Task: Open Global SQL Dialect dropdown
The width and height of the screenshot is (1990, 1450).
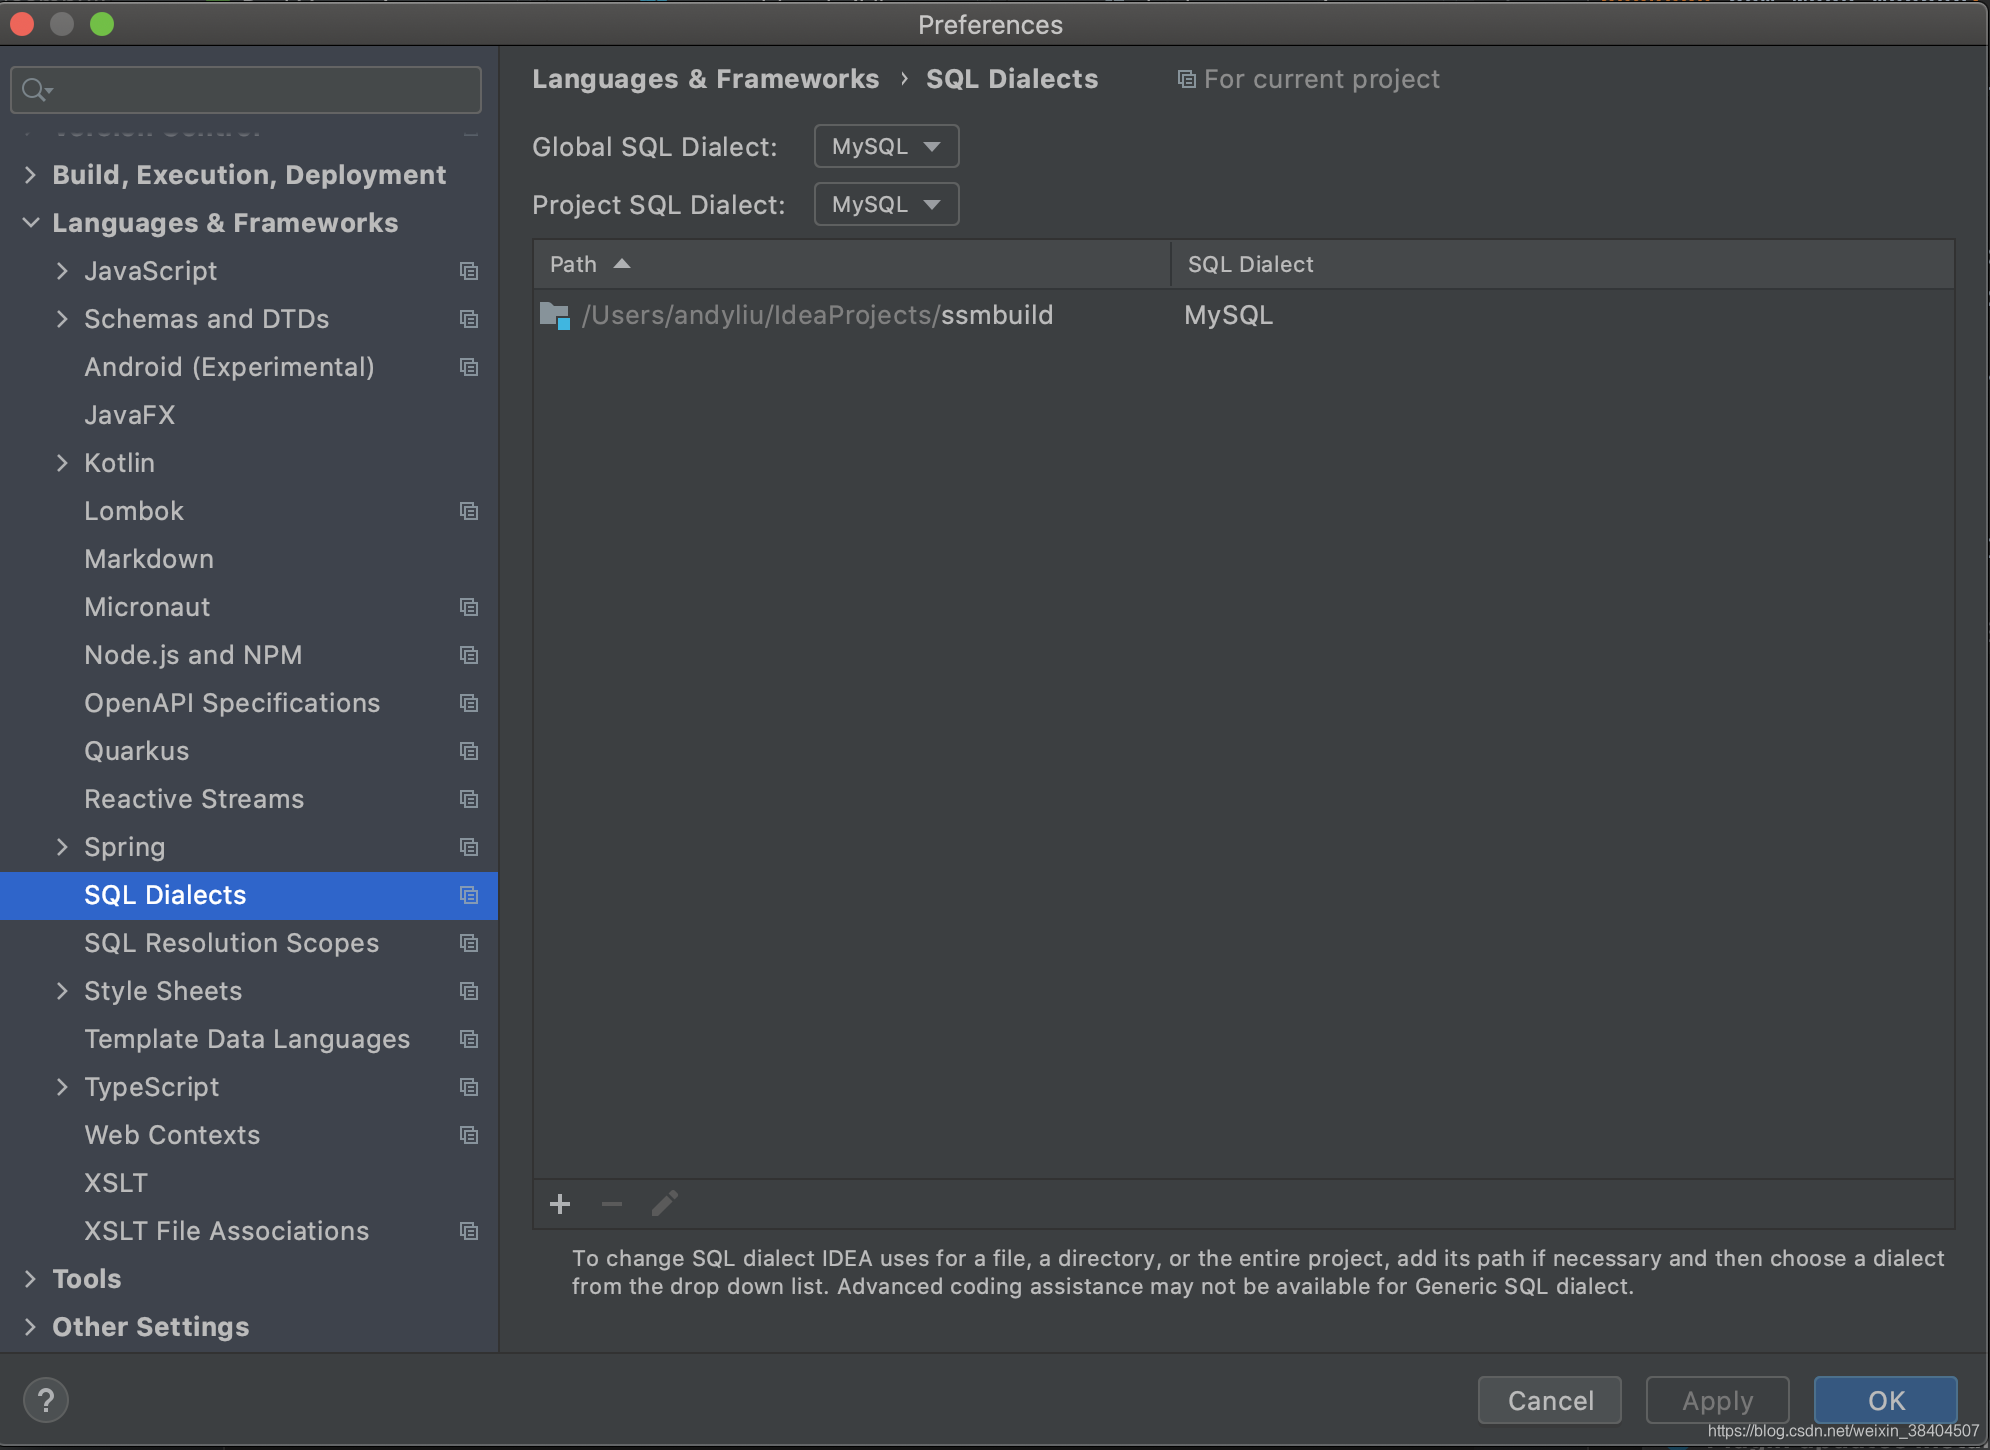Action: pos(886,147)
